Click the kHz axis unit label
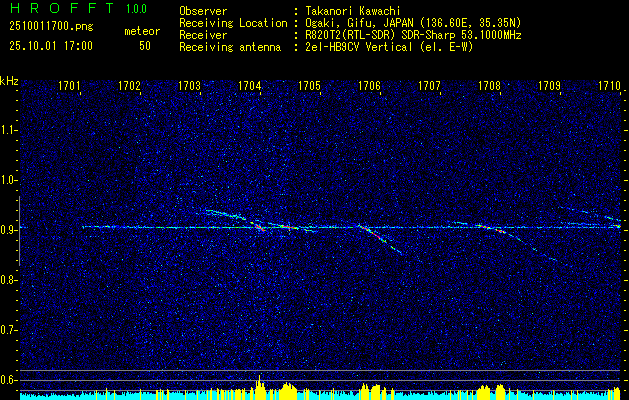 (x=10, y=81)
